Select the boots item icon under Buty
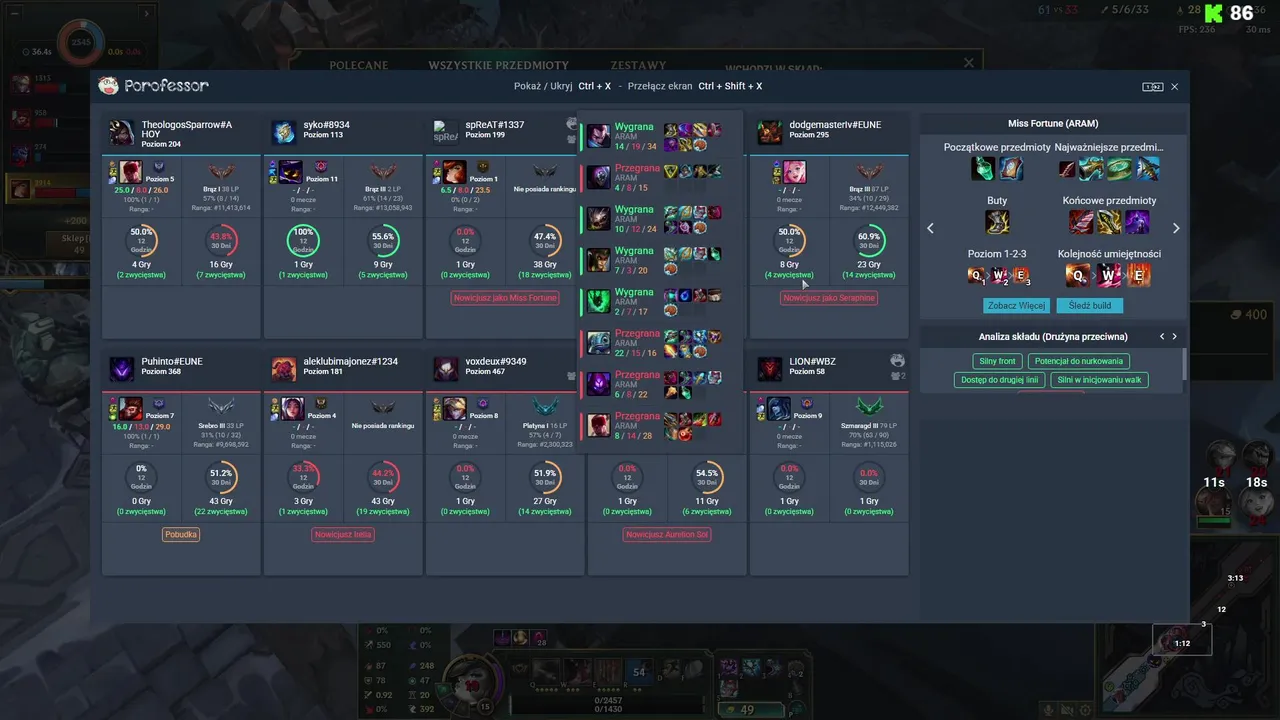1280x720 pixels. coord(997,221)
